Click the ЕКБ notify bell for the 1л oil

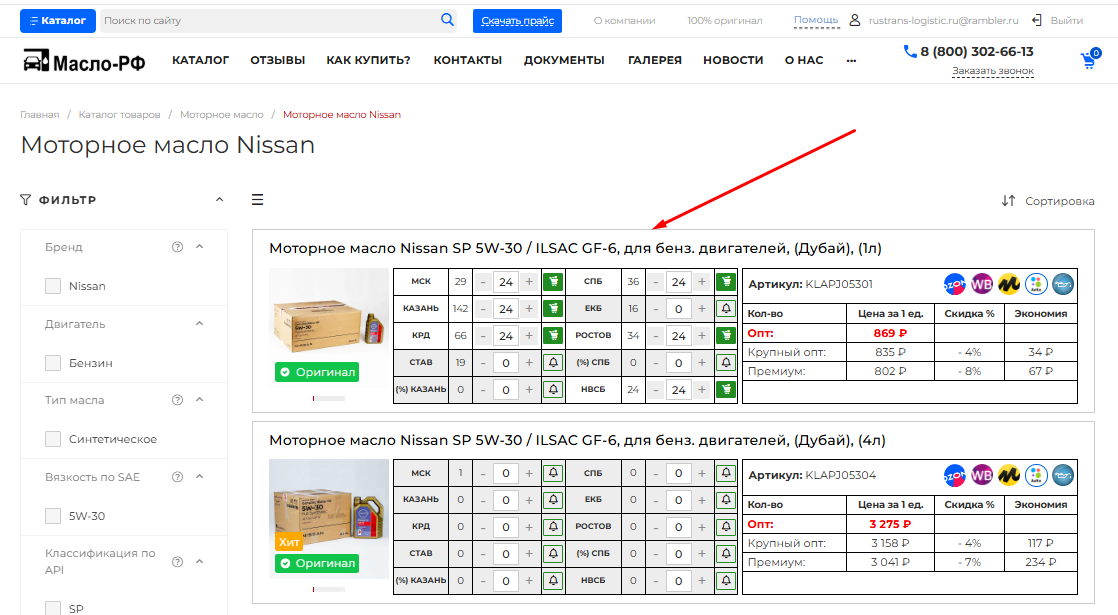[x=726, y=309]
